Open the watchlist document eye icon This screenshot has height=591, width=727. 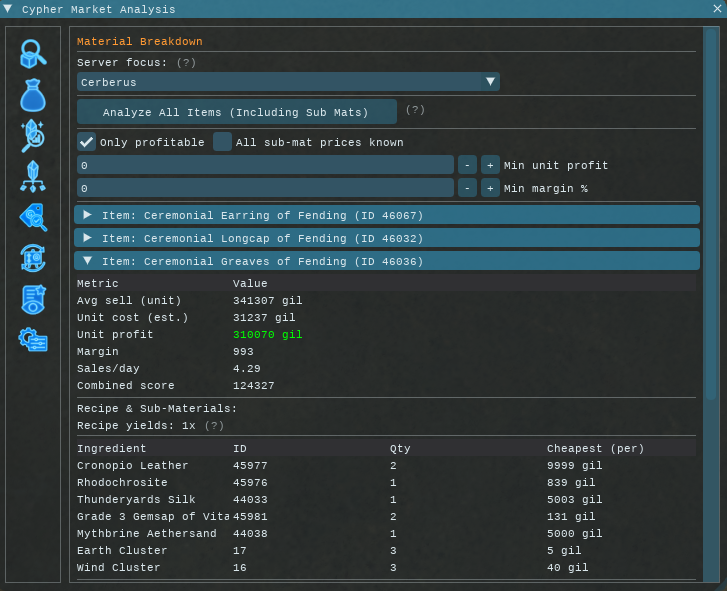(x=33, y=299)
